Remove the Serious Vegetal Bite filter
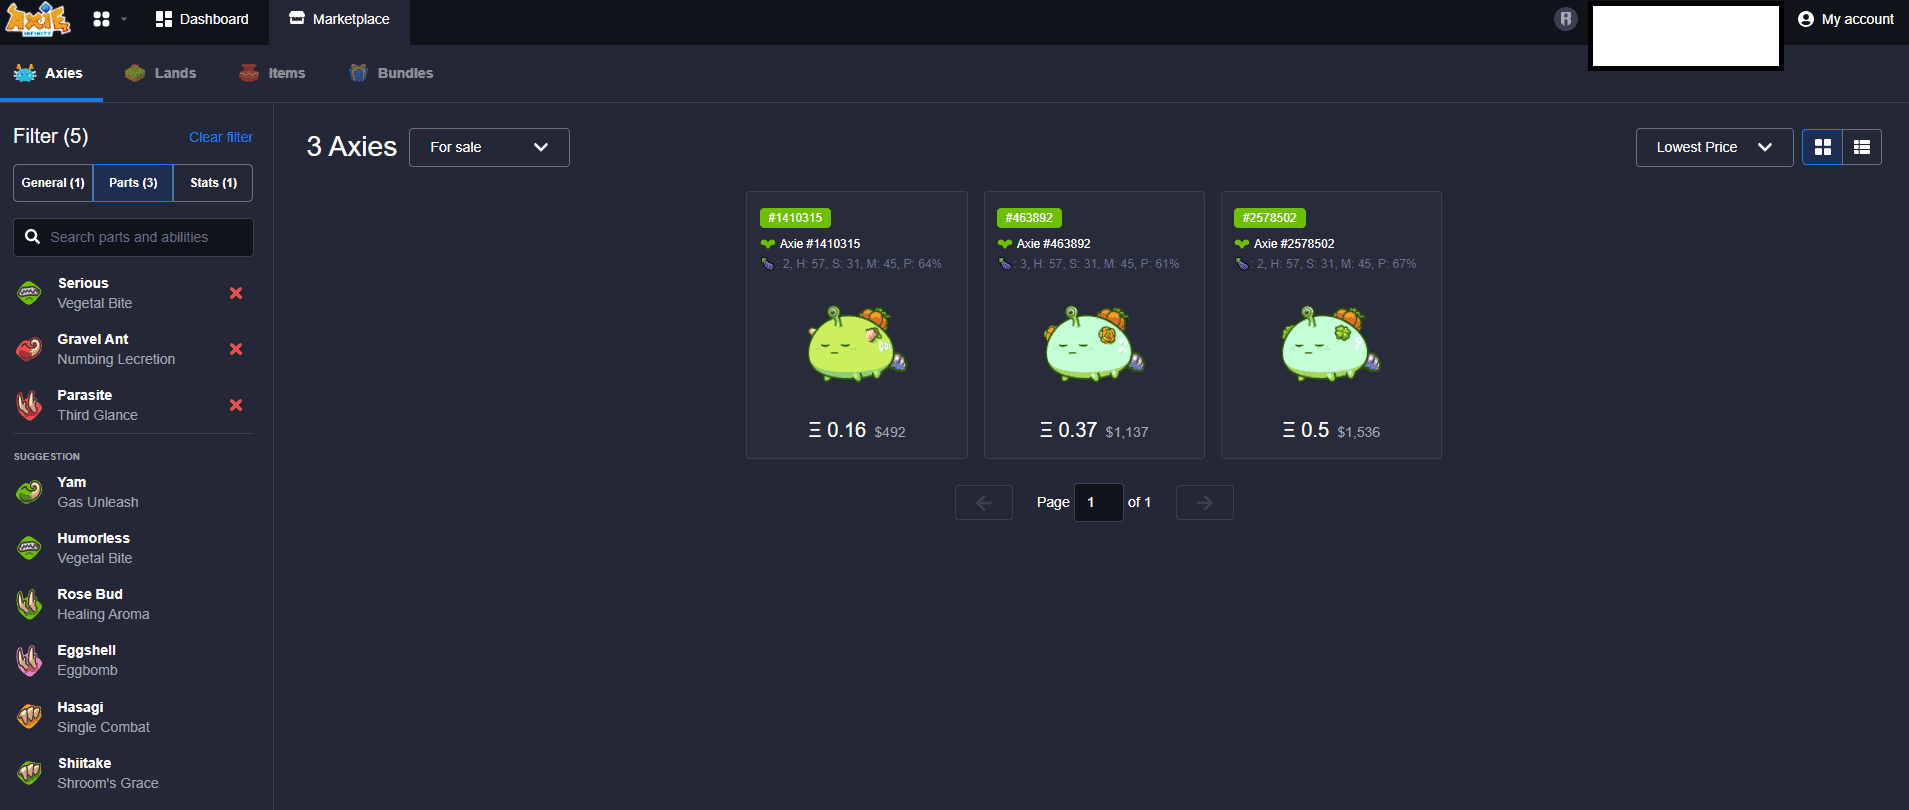This screenshot has width=1909, height=810. (236, 293)
